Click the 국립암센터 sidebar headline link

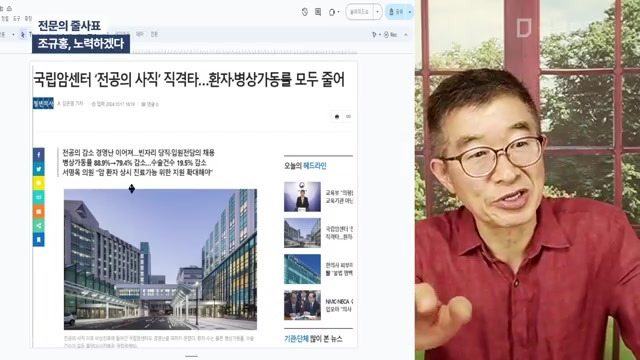339,233
